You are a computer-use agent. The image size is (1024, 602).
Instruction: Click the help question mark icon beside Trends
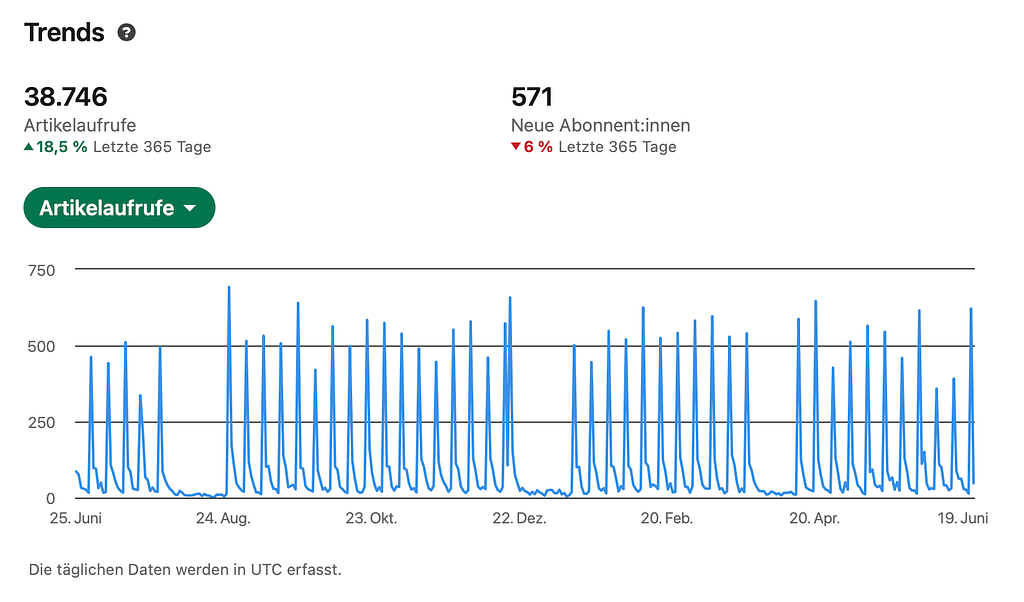click(126, 32)
